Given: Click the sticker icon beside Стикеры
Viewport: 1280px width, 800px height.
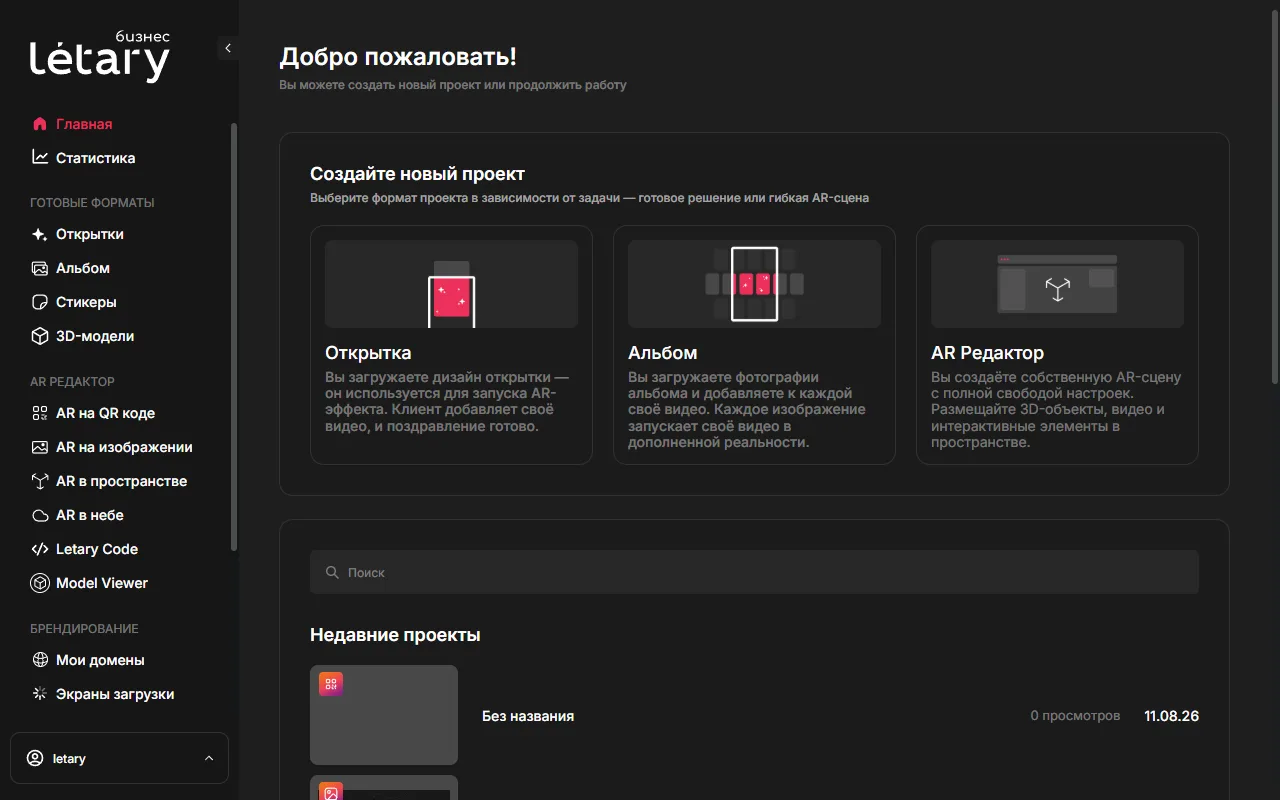Looking at the screenshot, I should (x=40, y=302).
